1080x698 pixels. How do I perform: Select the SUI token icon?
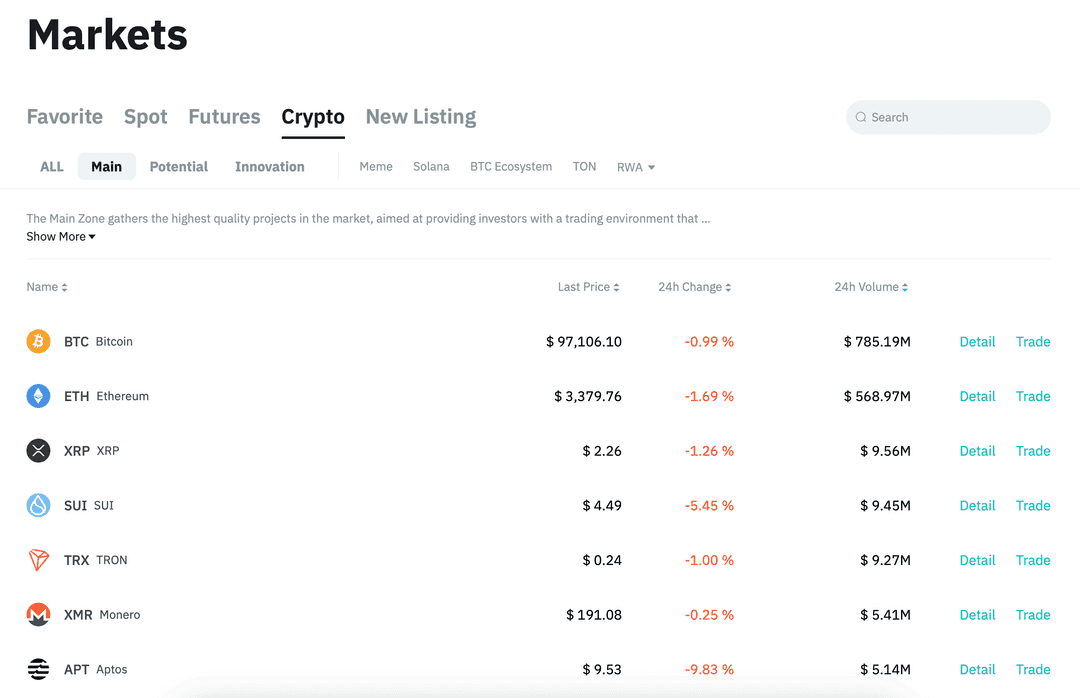38,505
